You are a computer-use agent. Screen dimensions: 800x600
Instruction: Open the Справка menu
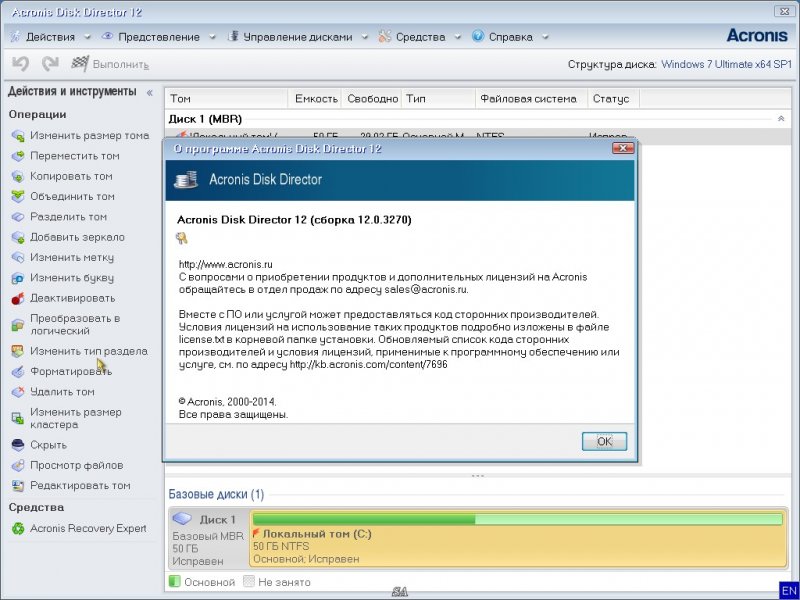(x=511, y=37)
